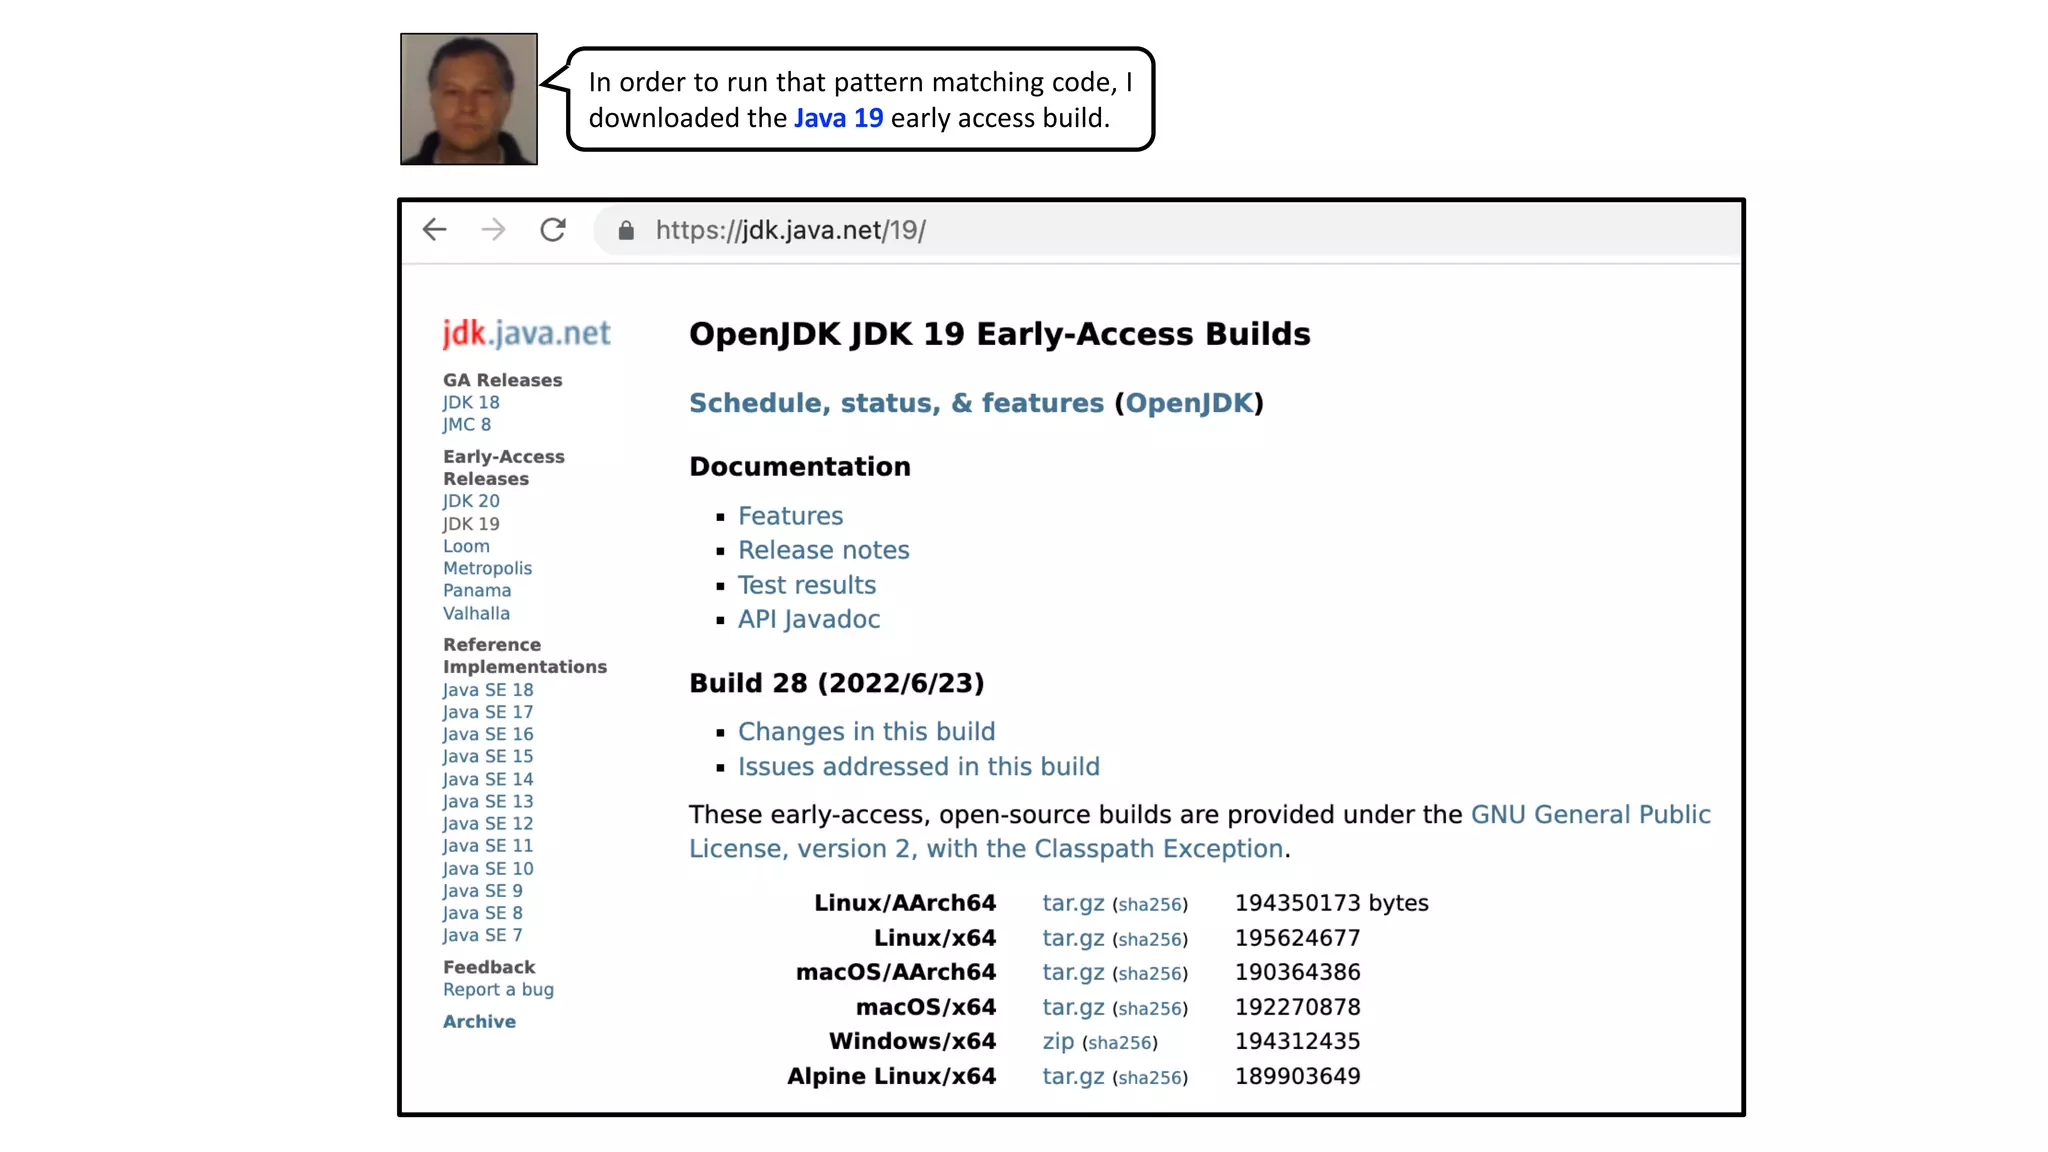The width and height of the screenshot is (2048, 1152).
Task: Open Issues addressed in this build
Action: (918, 766)
